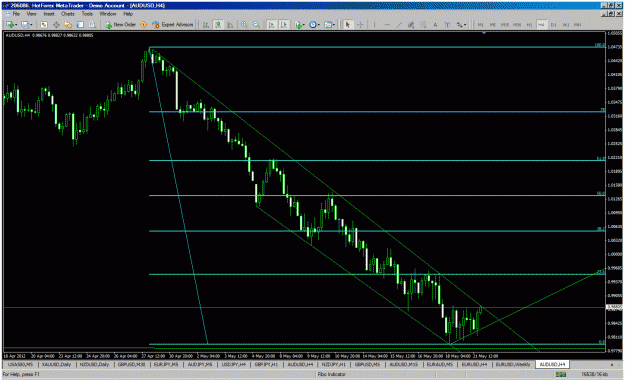Select the Crosshair tool
Image resolution: width=625 pixels, height=380 pixels.
[360, 25]
